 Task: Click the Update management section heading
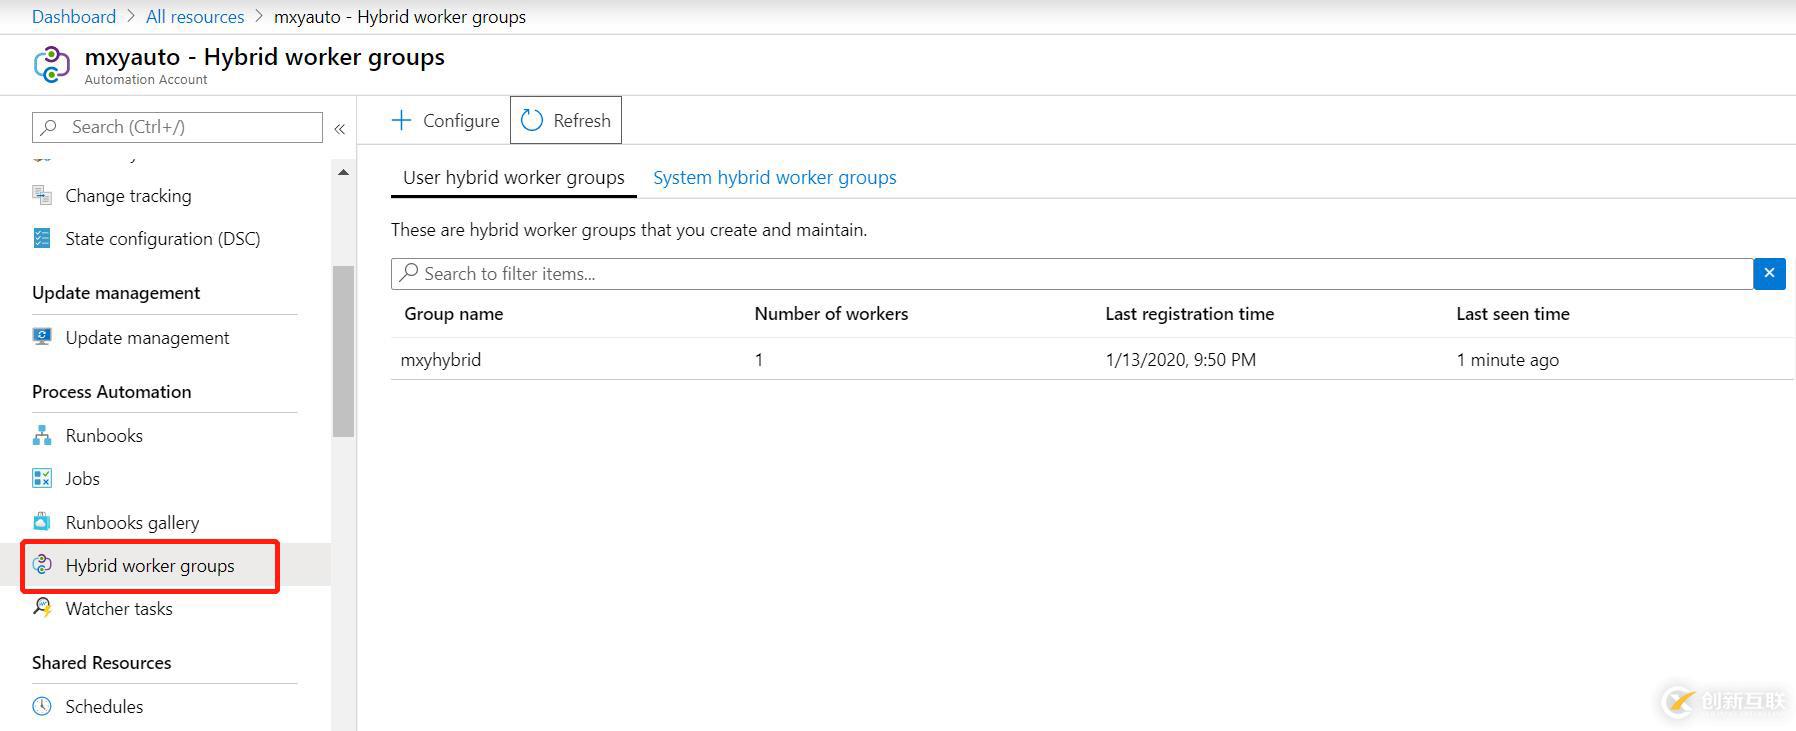point(116,292)
